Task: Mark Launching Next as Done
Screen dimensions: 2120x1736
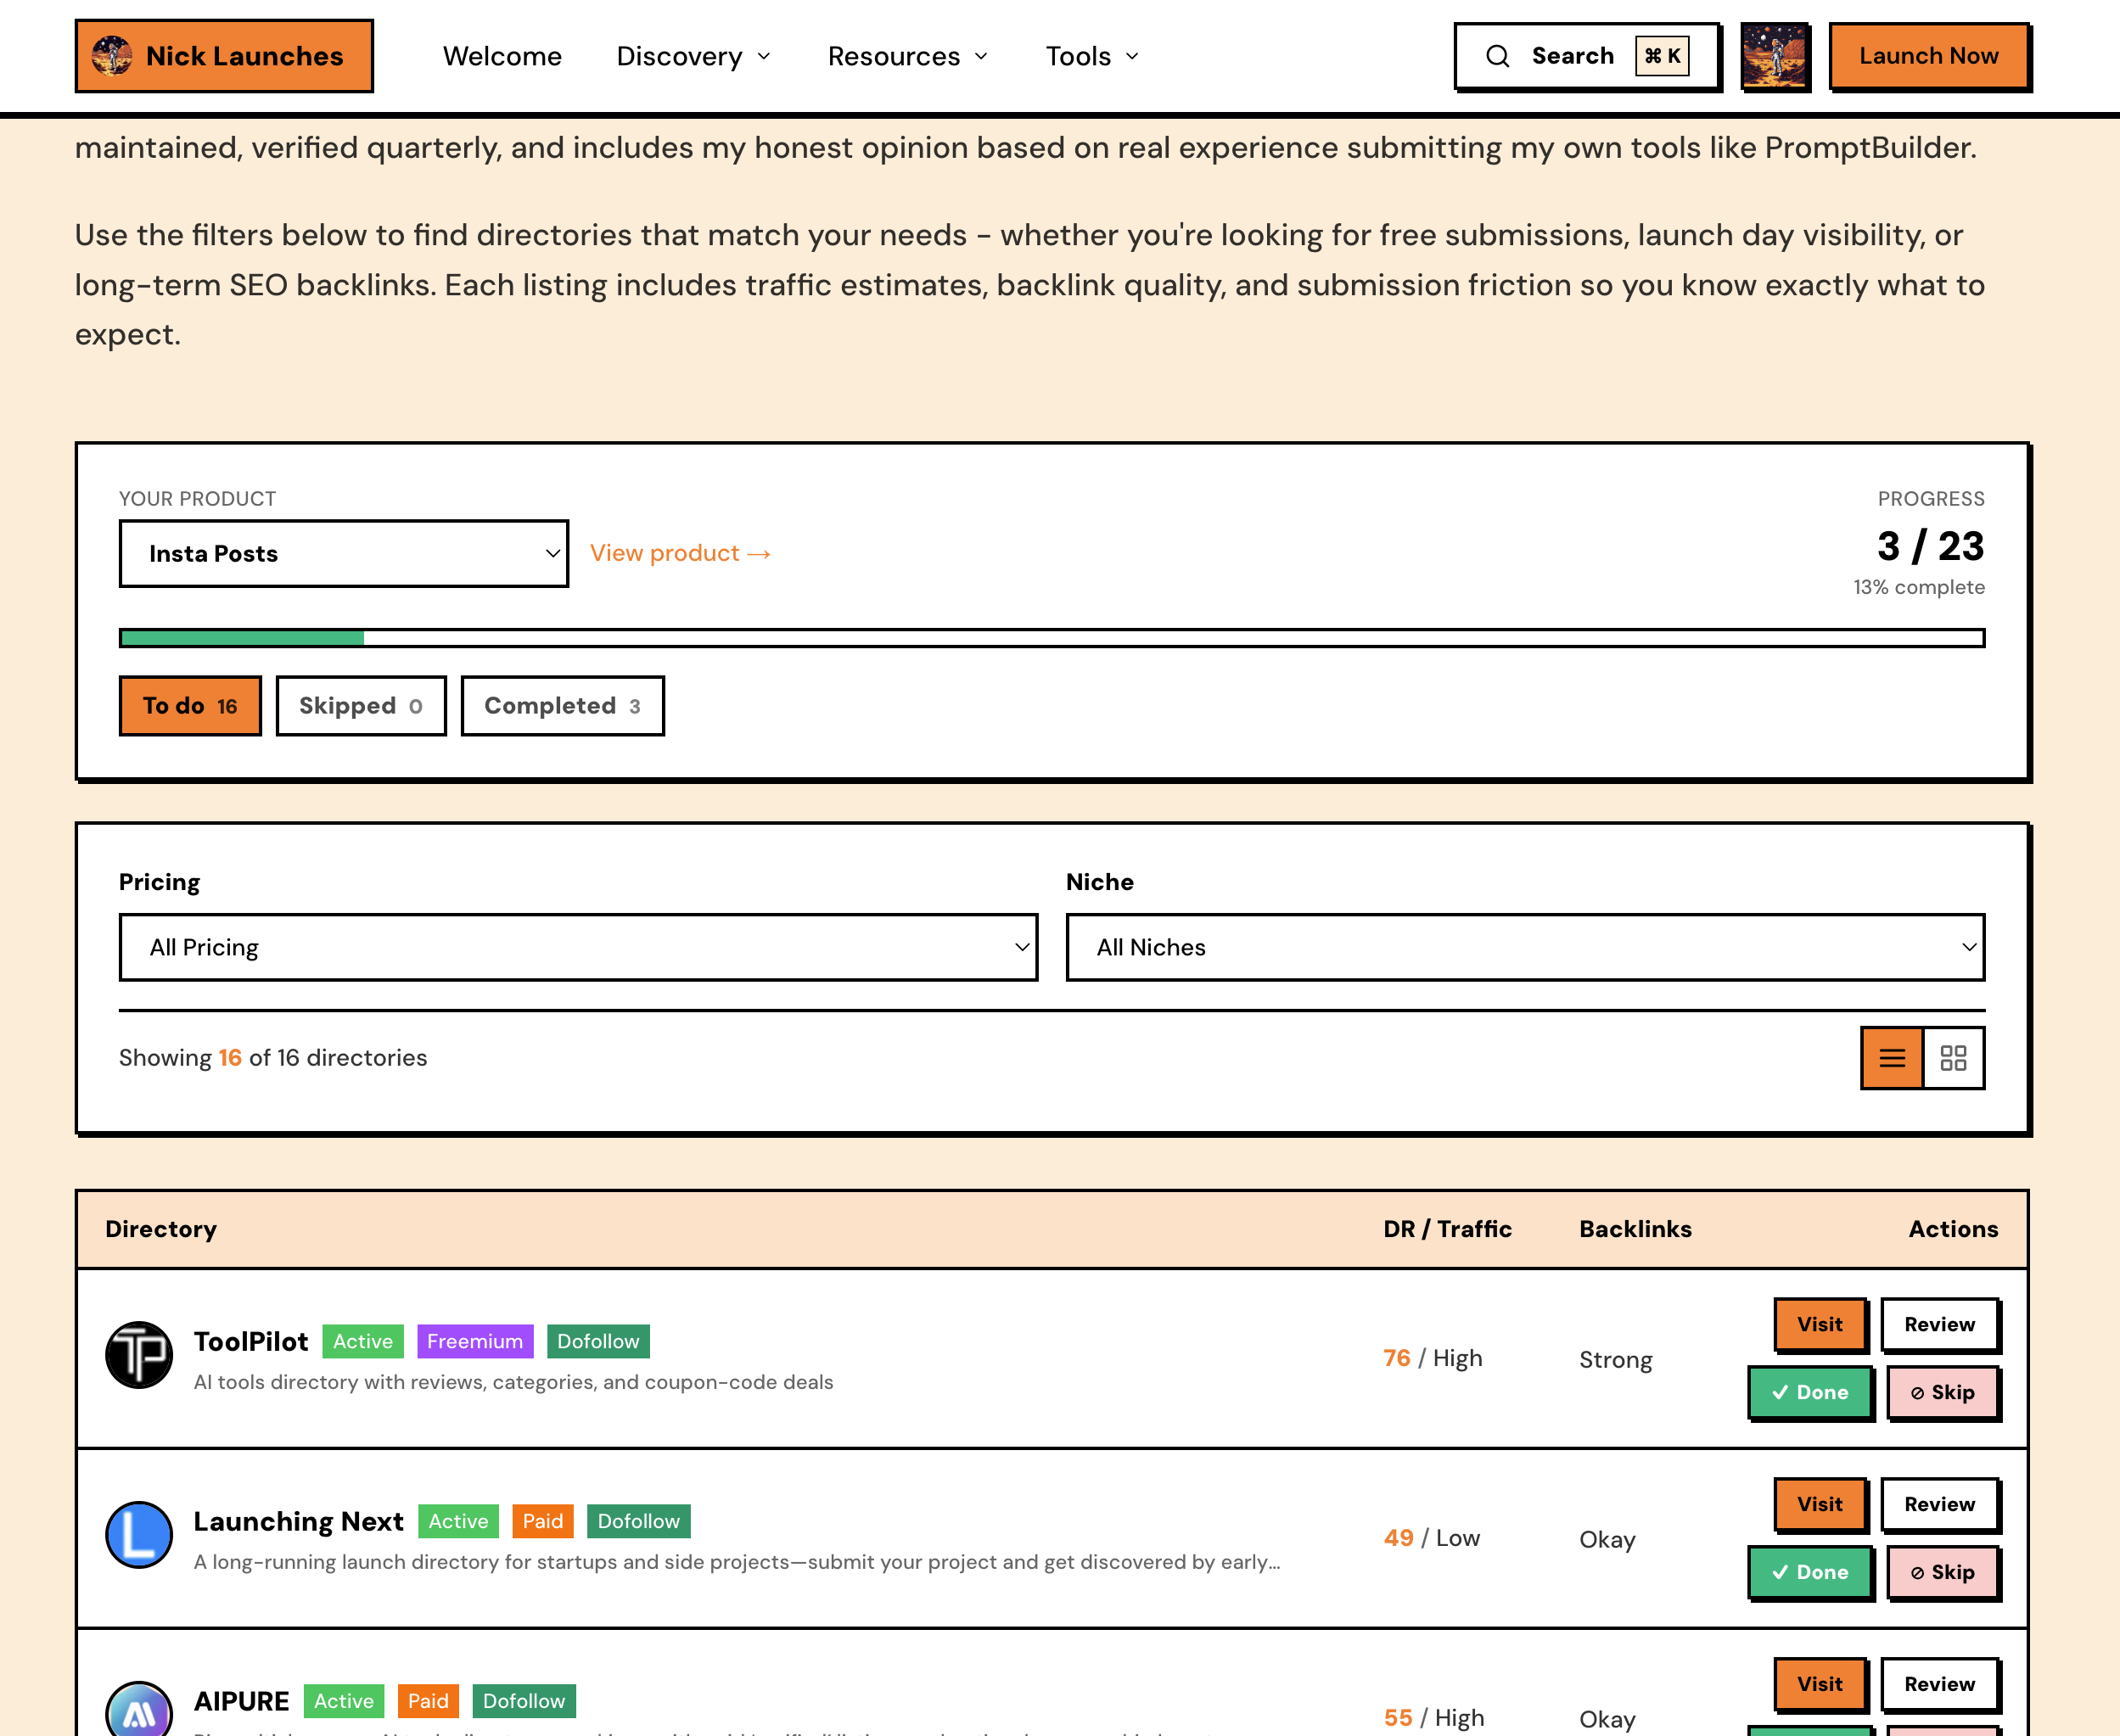Action: point(1810,1572)
